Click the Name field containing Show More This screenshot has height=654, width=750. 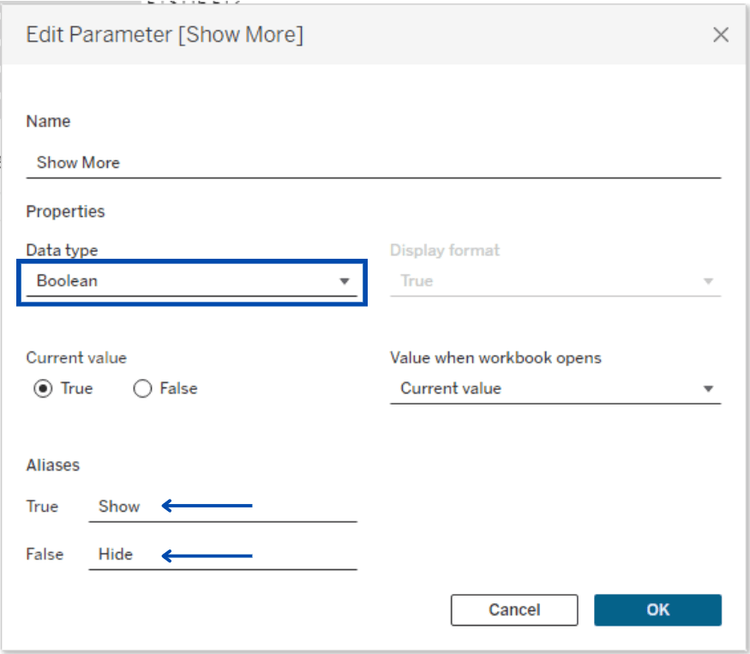tap(374, 163)
